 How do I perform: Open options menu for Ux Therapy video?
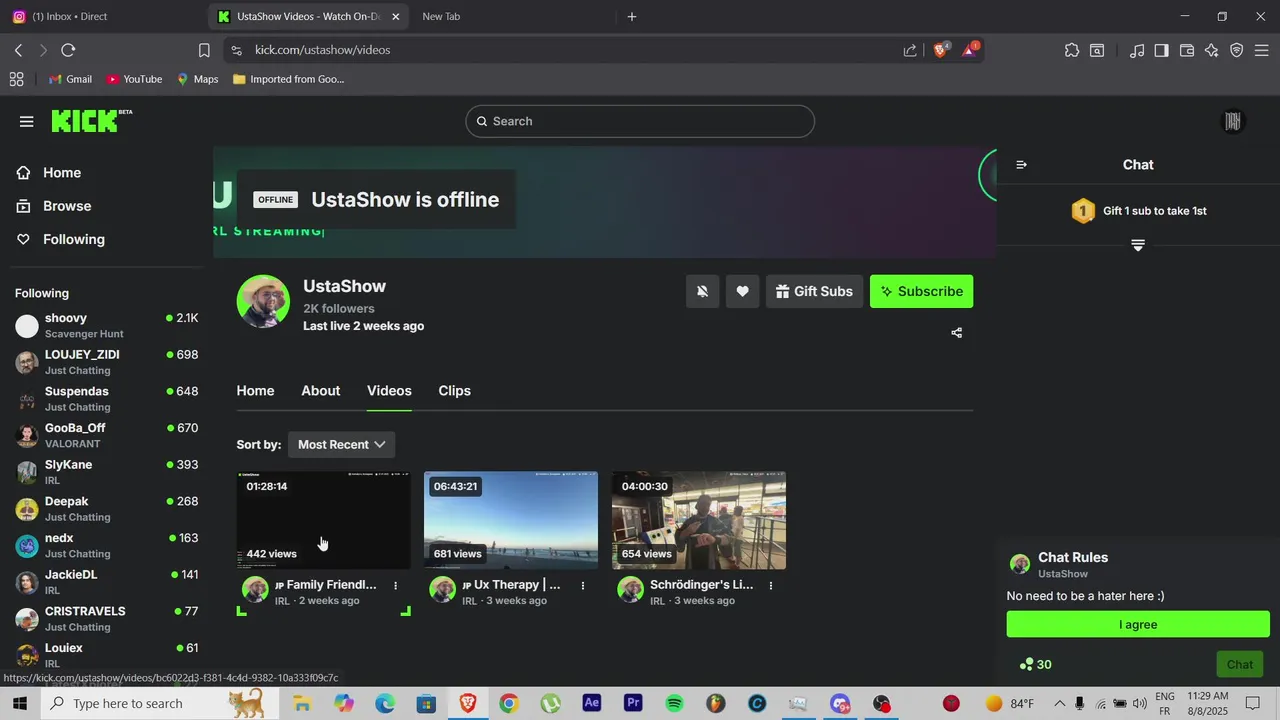pos(583,585)
